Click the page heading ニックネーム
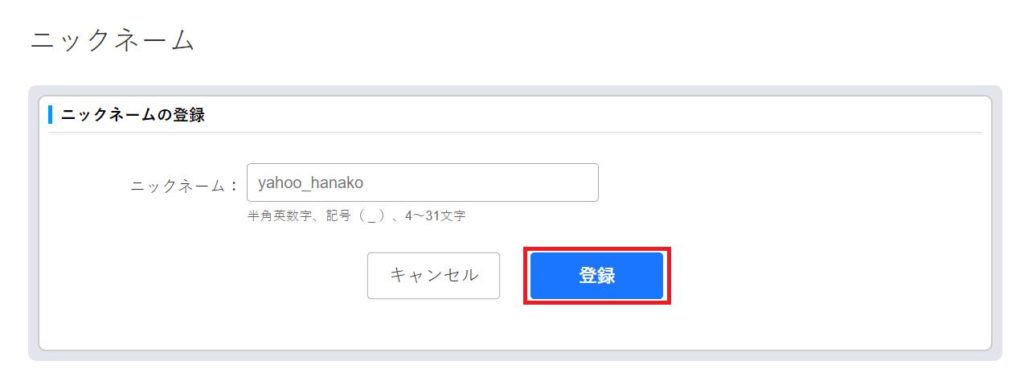The height and width of the screenshot is (369, 1024). click(112, 40)
